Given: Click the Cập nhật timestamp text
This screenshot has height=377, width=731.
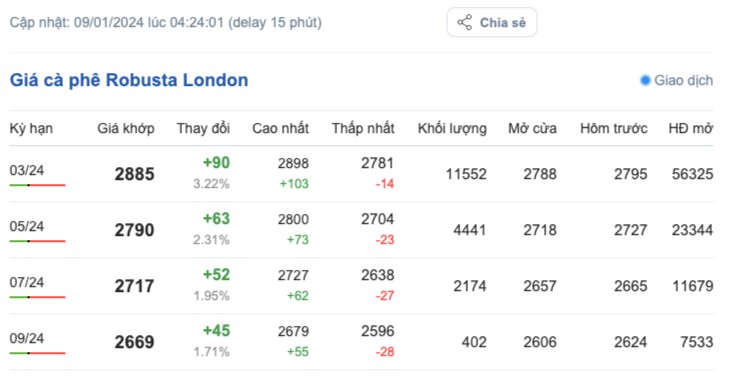Looking at the screenshot, I should (x=166, y=22).
